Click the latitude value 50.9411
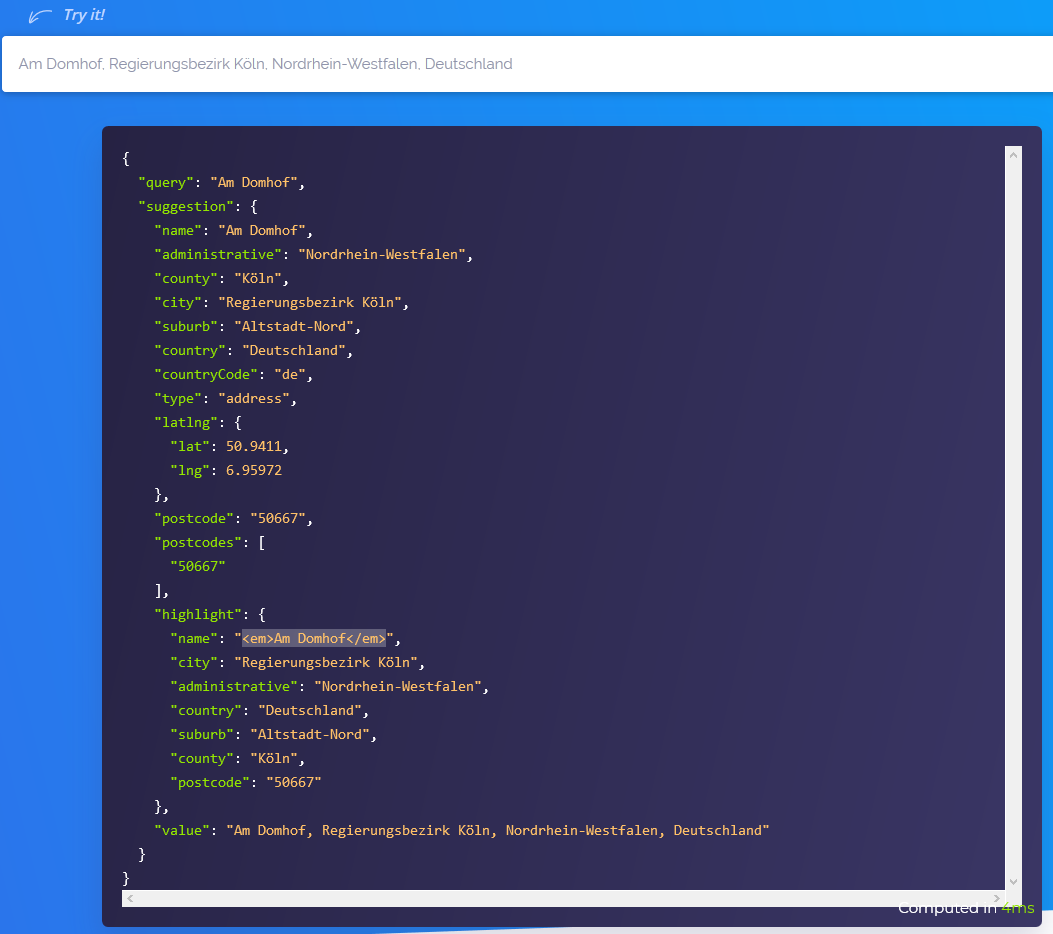1053x934 pixels. click(252, 446)
